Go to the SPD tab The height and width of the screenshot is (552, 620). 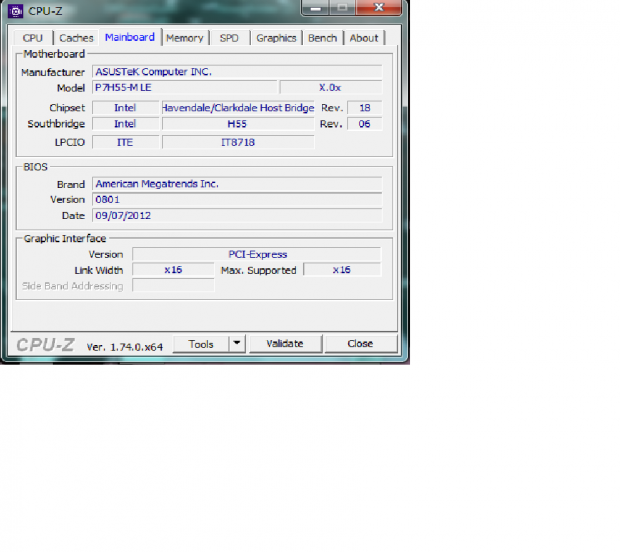(229, 38)
